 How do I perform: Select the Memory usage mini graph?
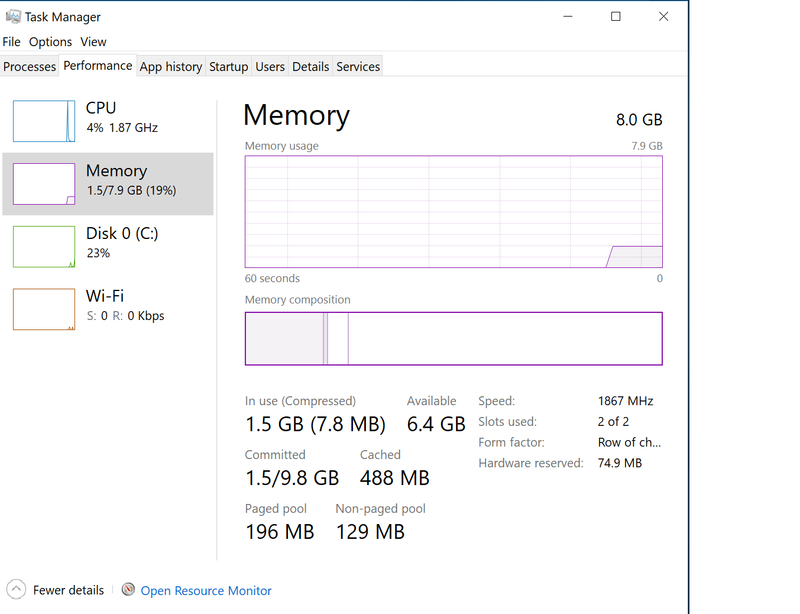(x=44, y=184)
